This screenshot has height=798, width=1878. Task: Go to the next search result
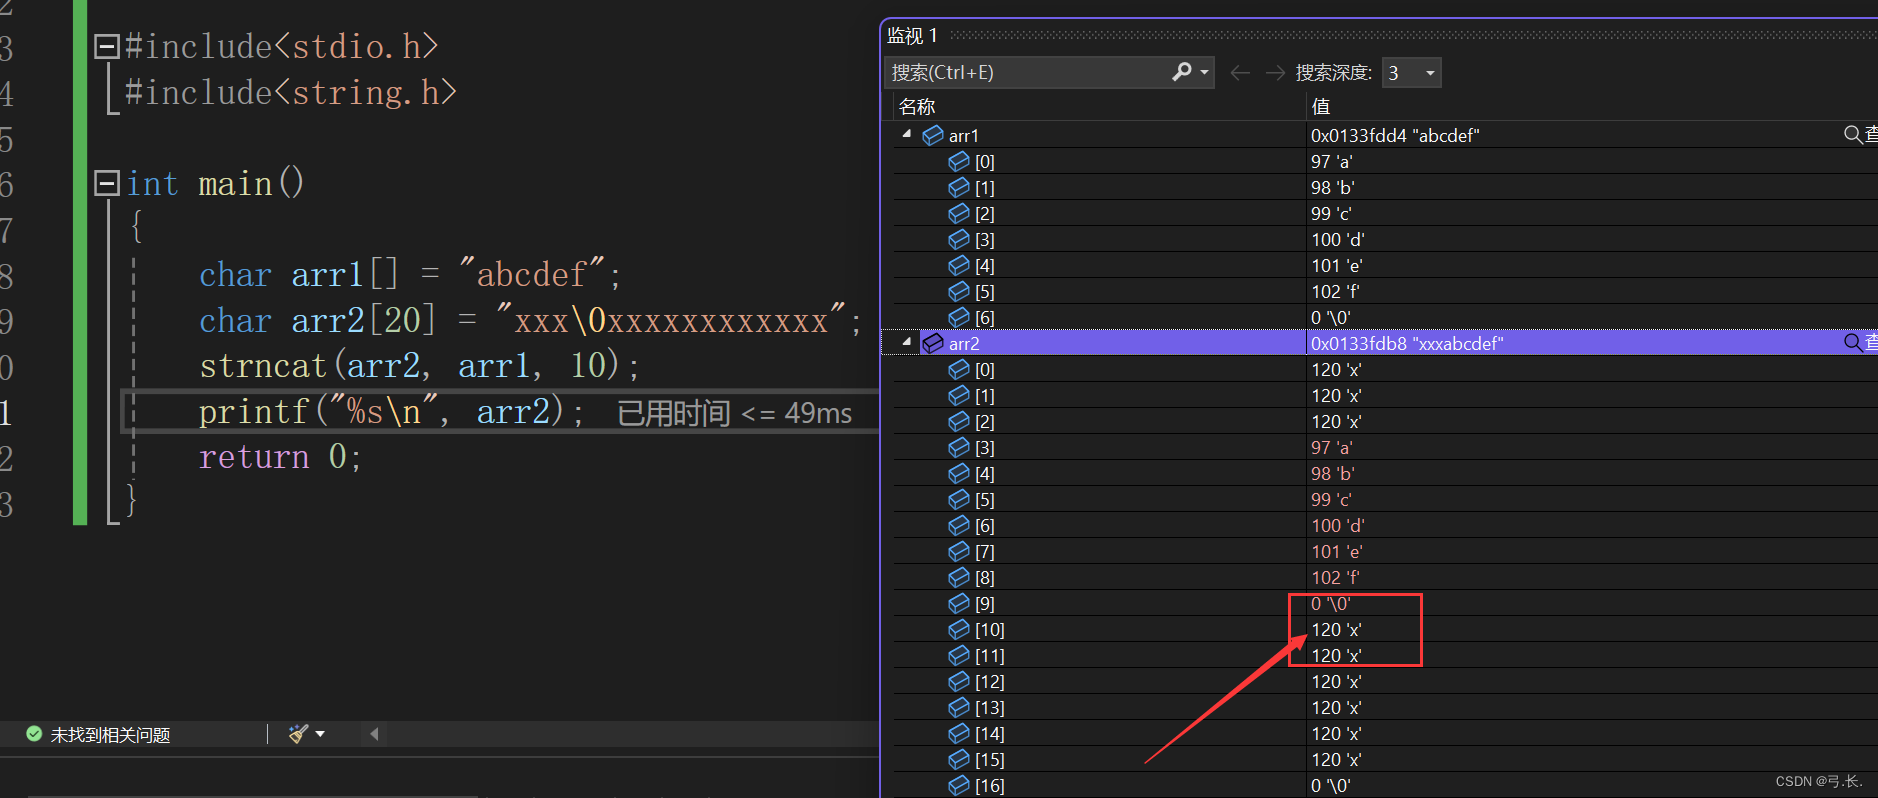point(1275,72)
